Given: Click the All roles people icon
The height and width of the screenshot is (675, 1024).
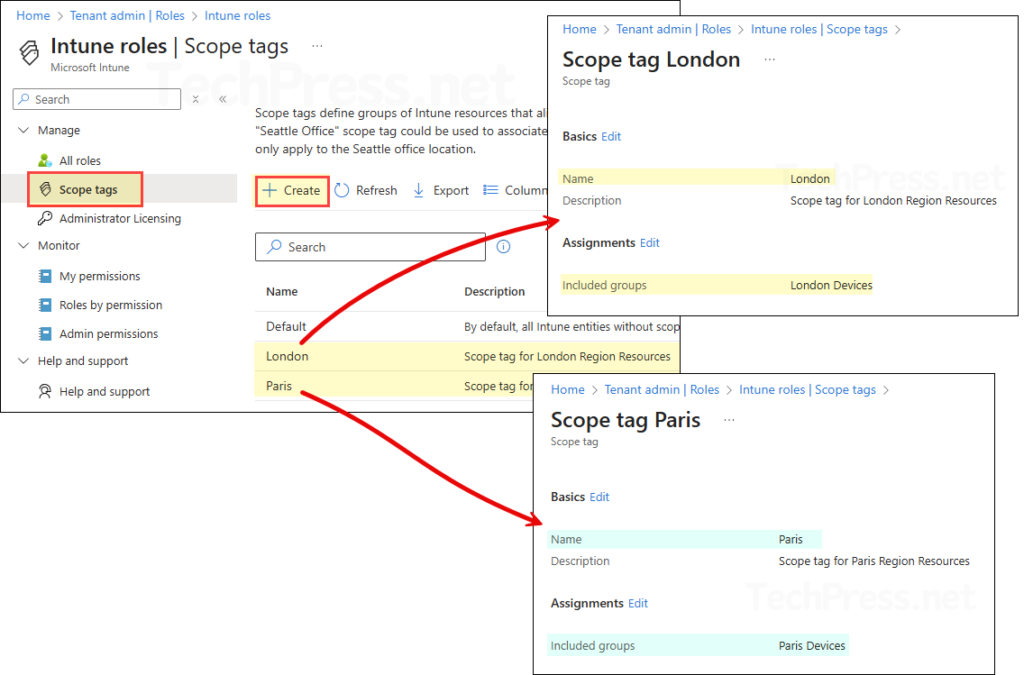Looking at the screenshot, I should pos(44,161).
